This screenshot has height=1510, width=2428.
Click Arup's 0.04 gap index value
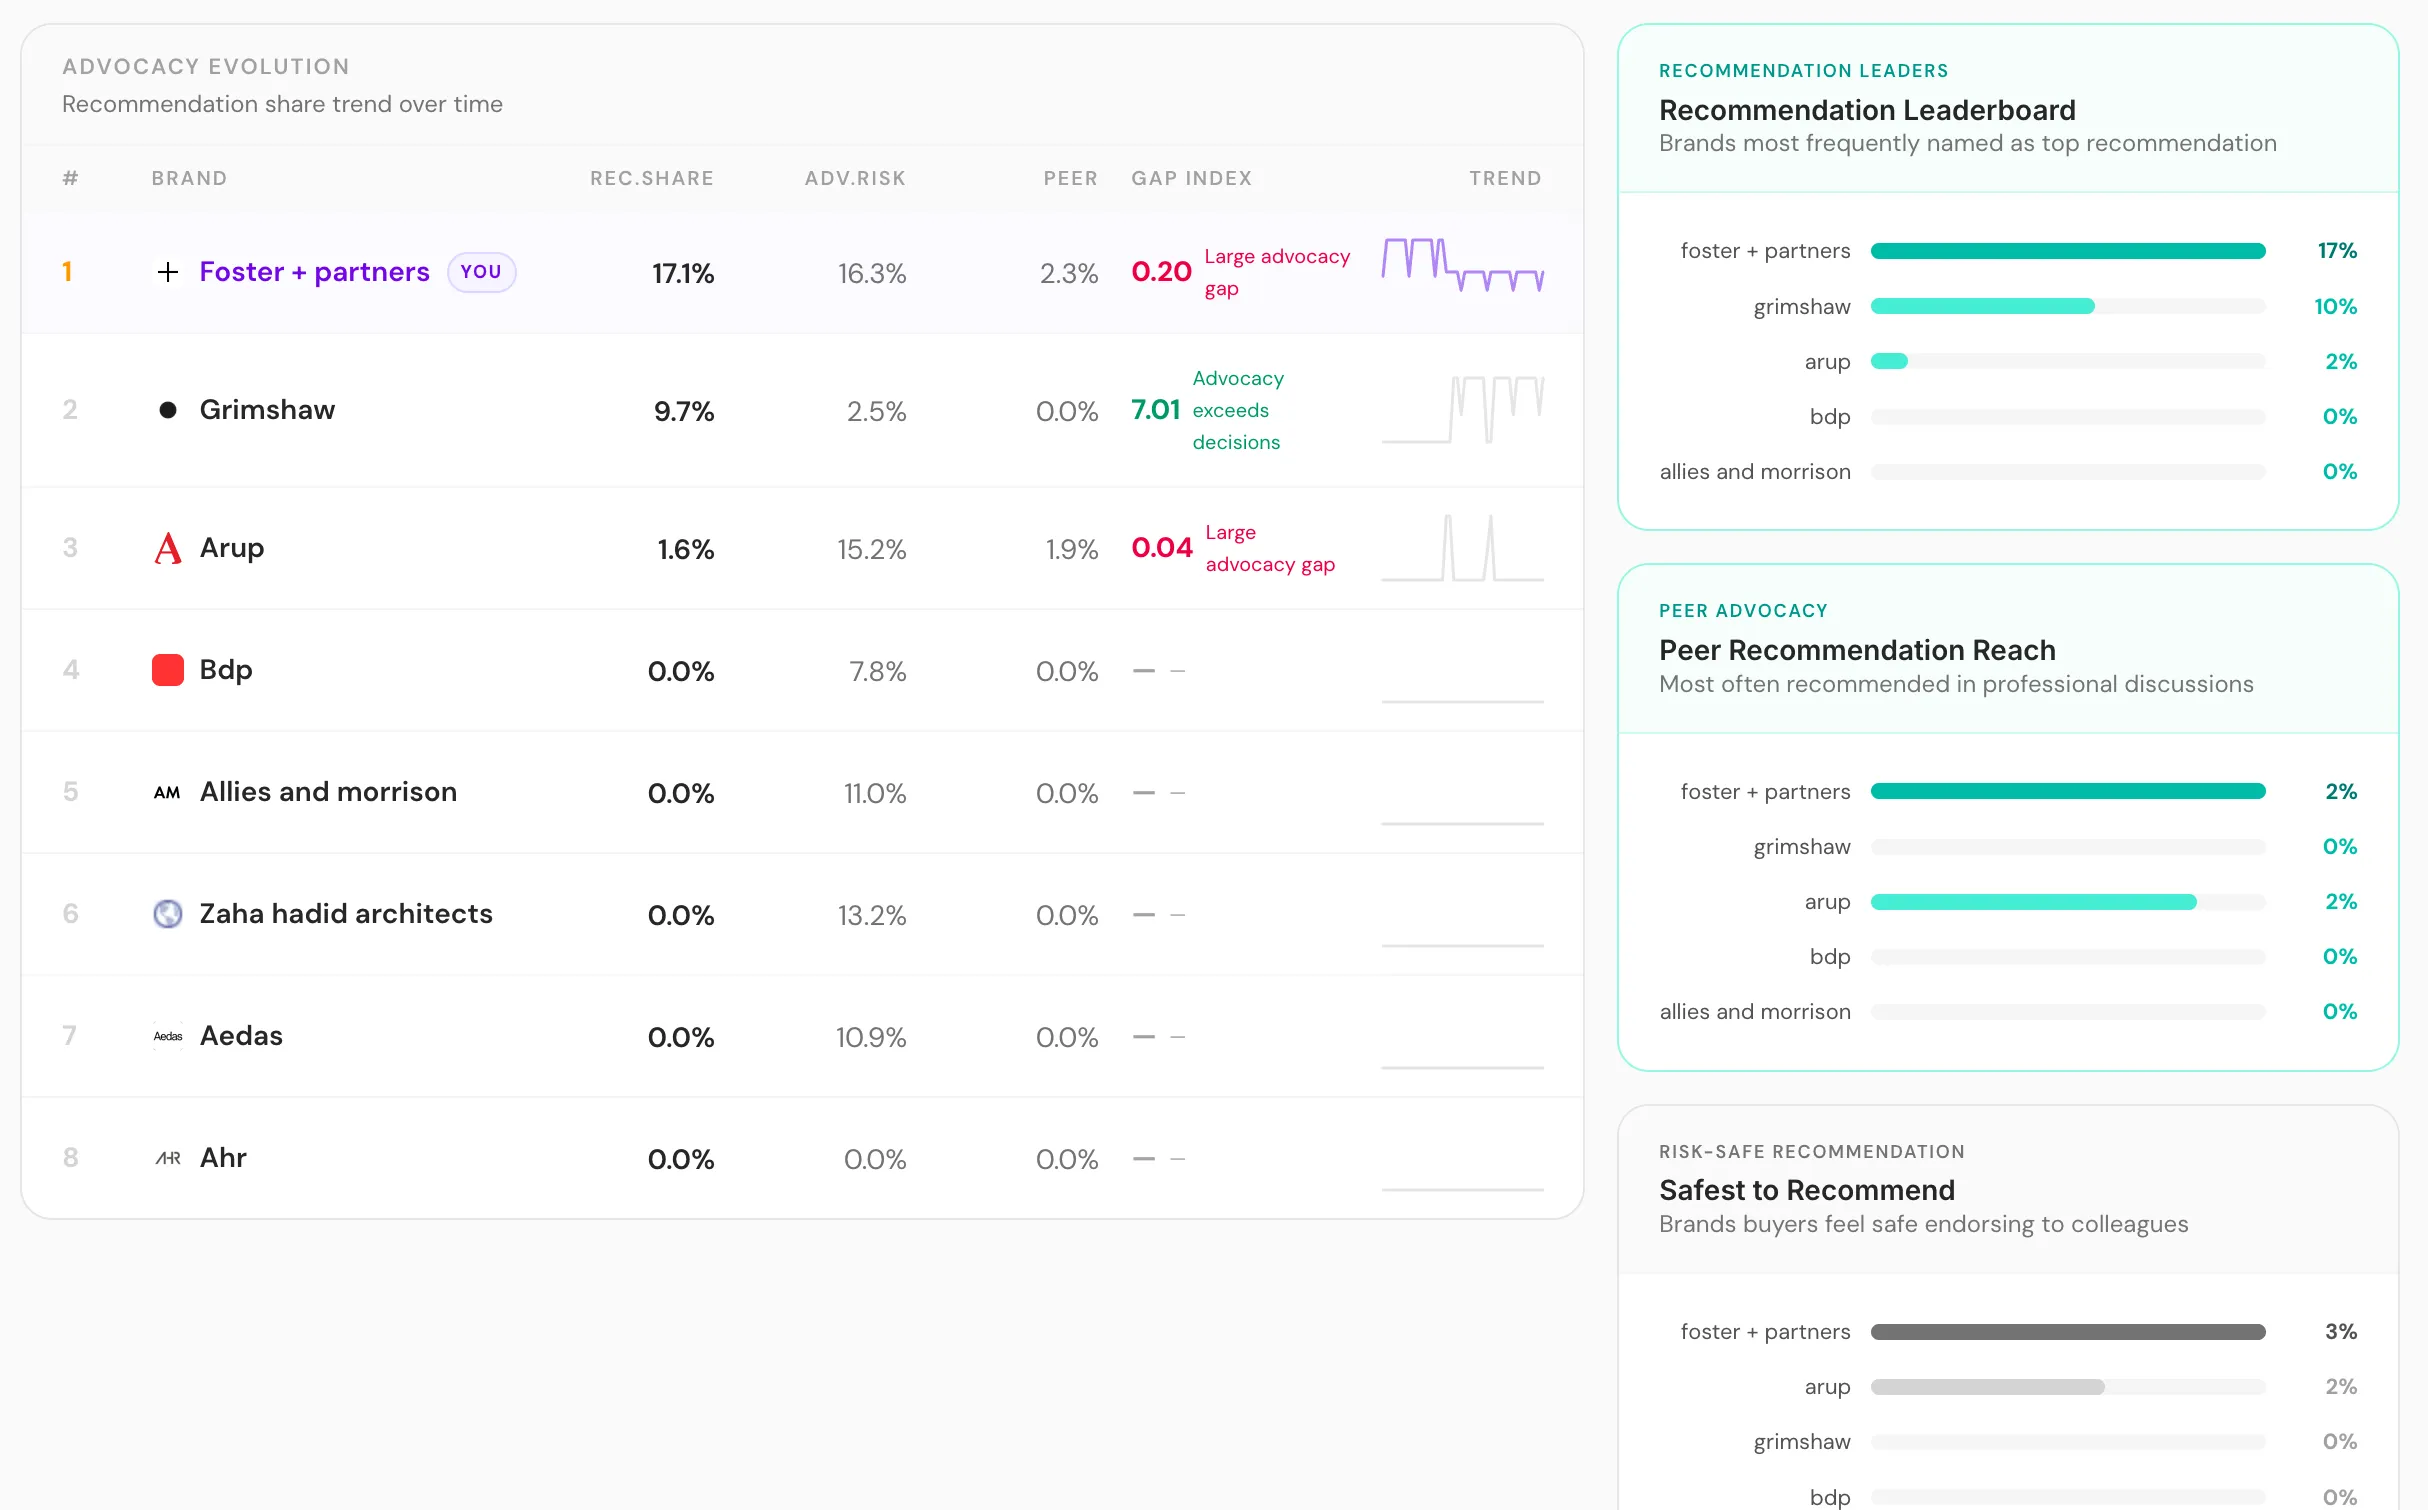point(1162,548)
